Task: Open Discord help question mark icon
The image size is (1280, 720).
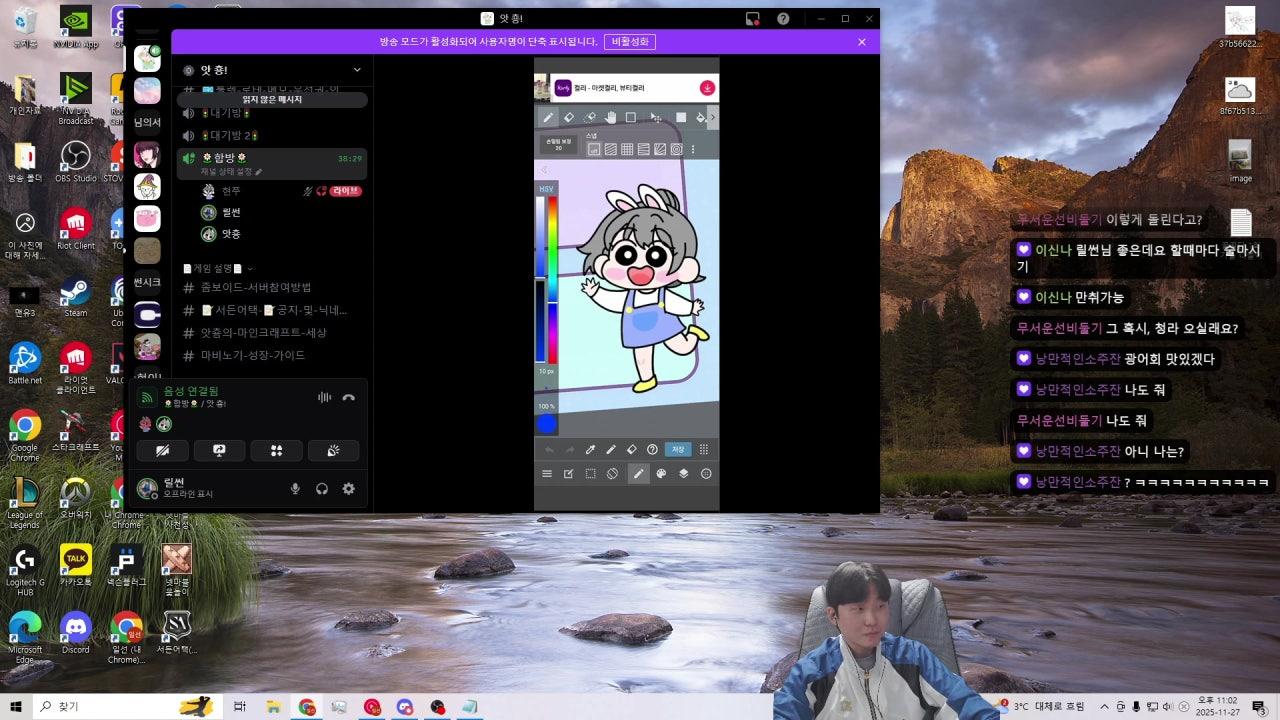Action: pos(783,19)
